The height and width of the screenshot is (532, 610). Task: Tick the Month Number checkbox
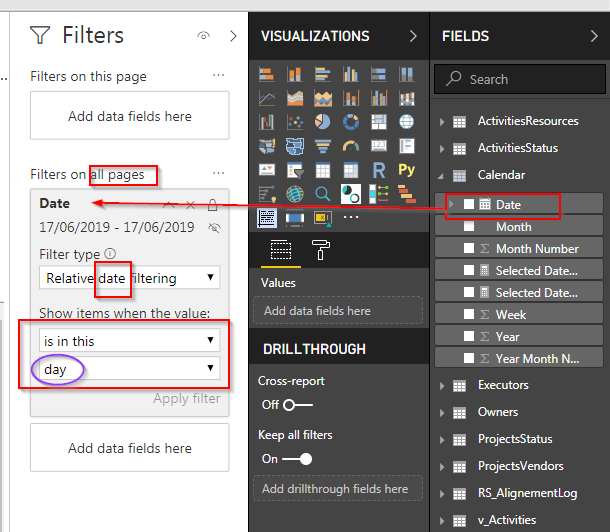[469, 248]
